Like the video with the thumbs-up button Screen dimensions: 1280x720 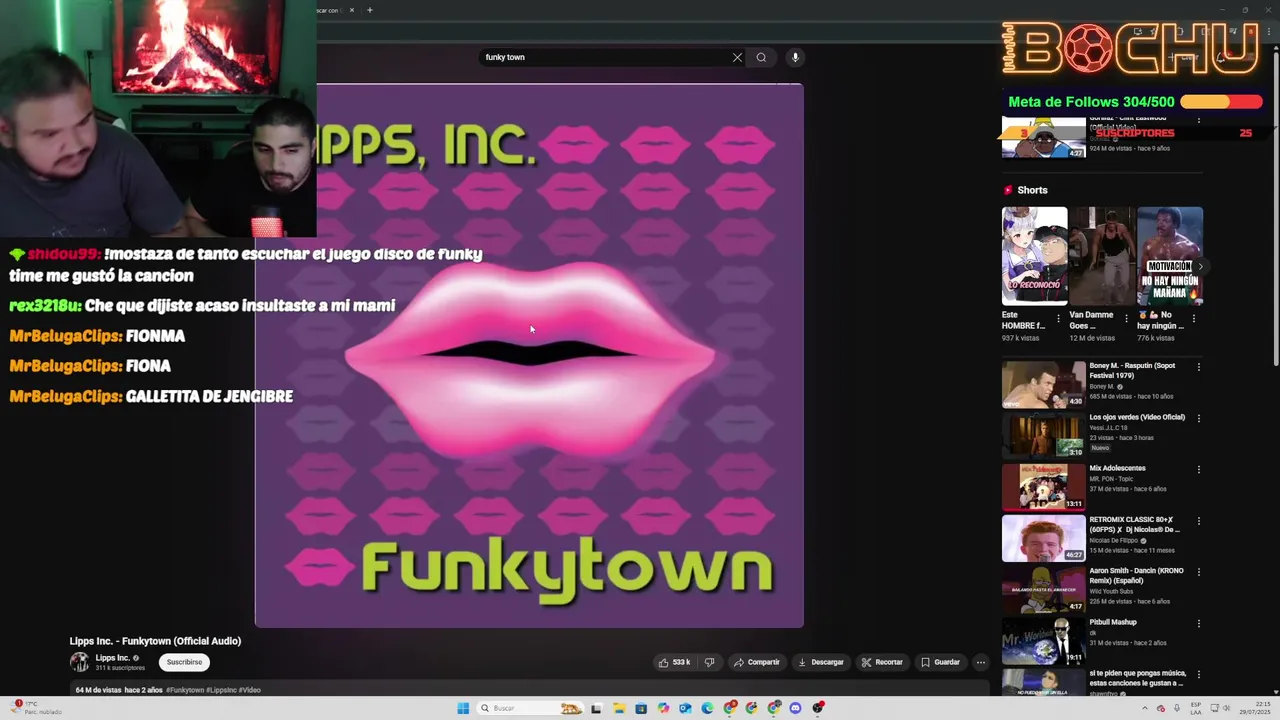pyautogui.click(x=674, y=662)
